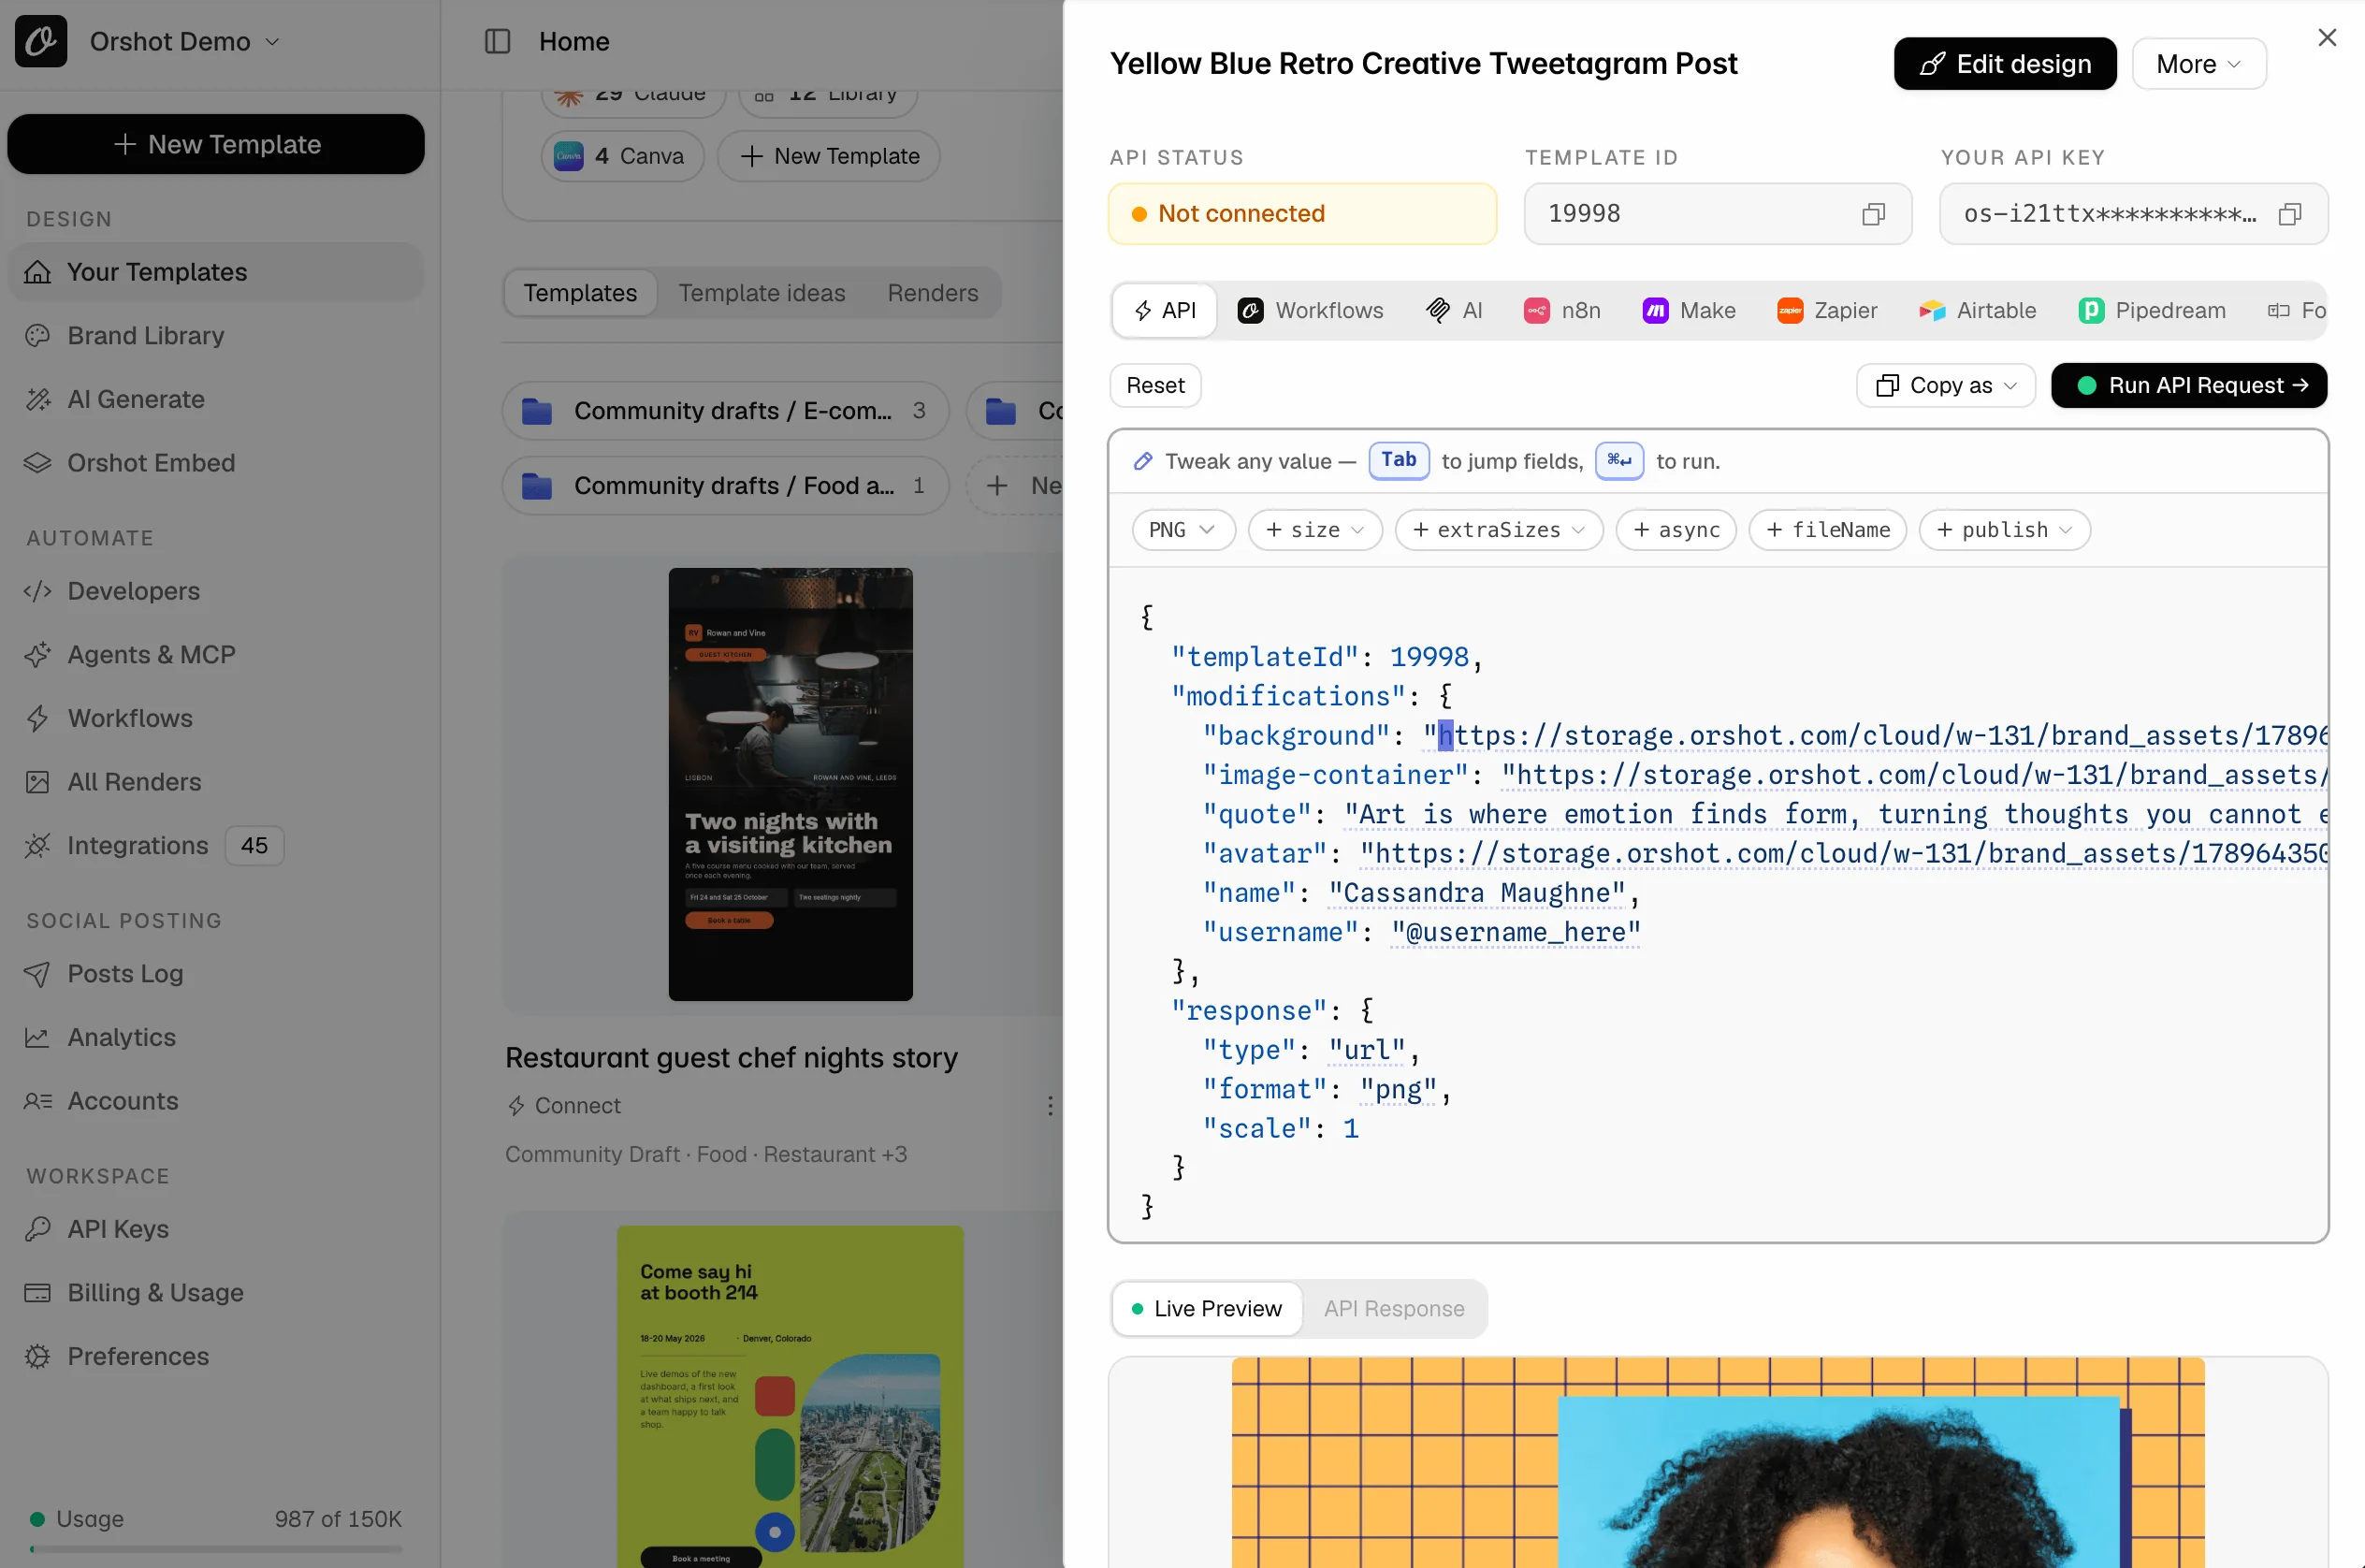The height and width of the screenshot is (1568, 2365).
Task: Switch to the AI tab
Action: click(x=1454, y=311)
